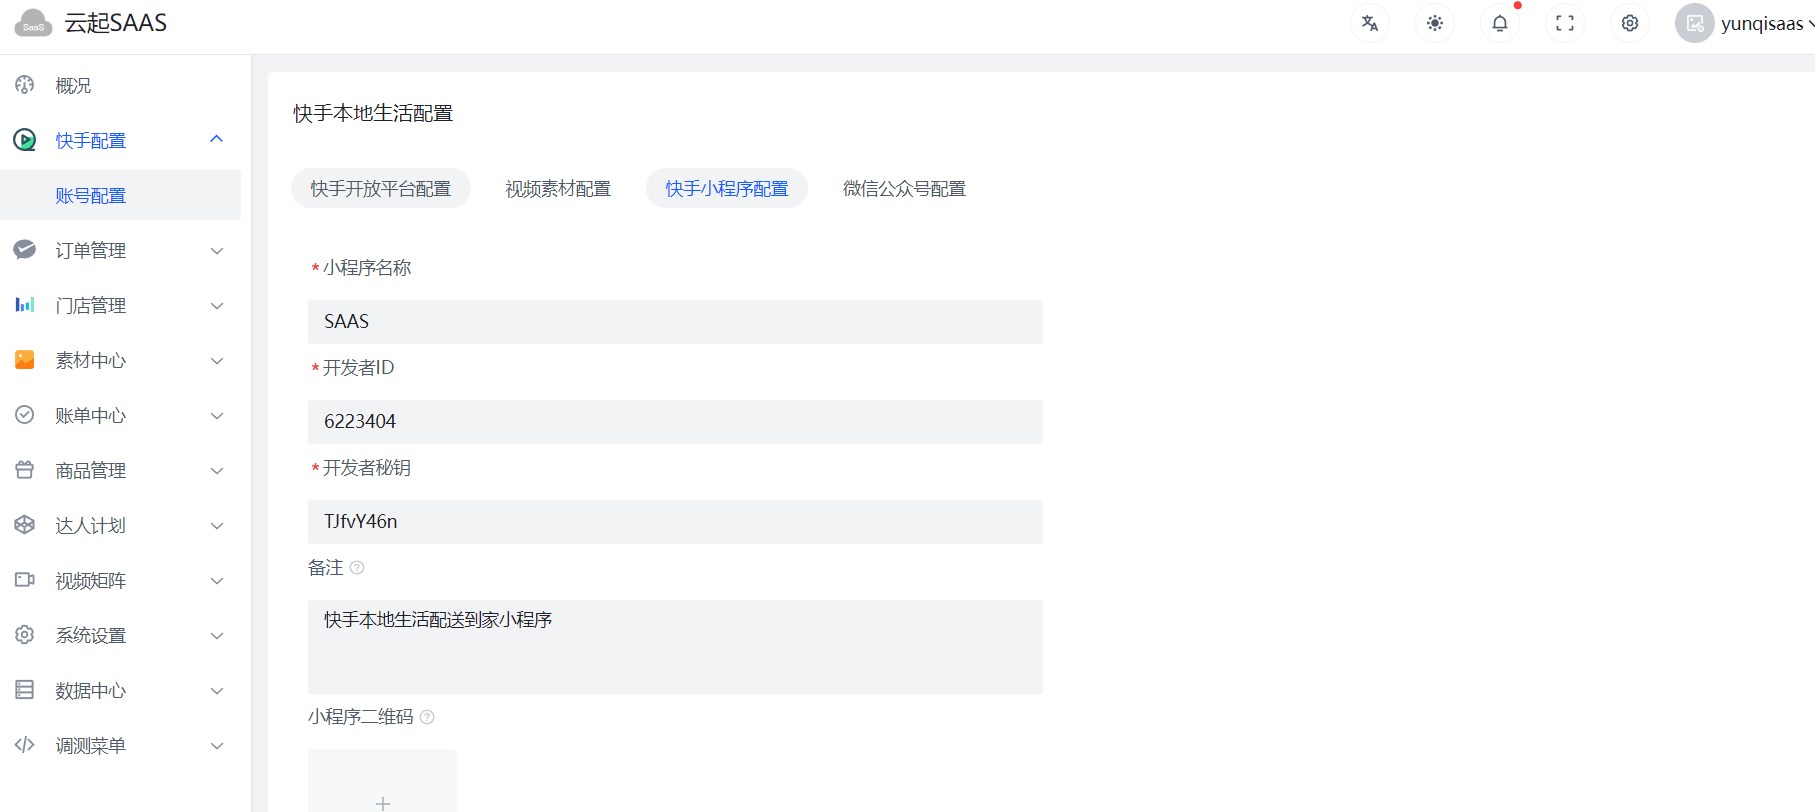1815x812 pixels.
Task: Click the 云起SAAS cloud logo
Action: pos(33,23)
